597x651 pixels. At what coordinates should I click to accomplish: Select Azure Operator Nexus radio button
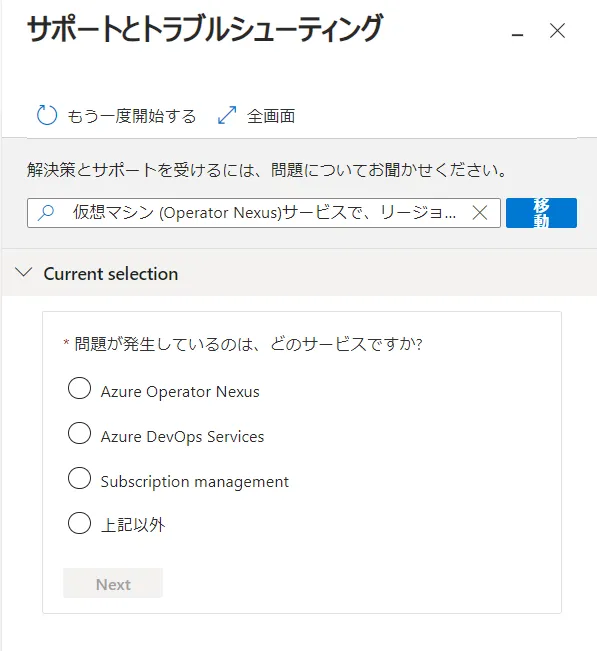coord(79,388)
